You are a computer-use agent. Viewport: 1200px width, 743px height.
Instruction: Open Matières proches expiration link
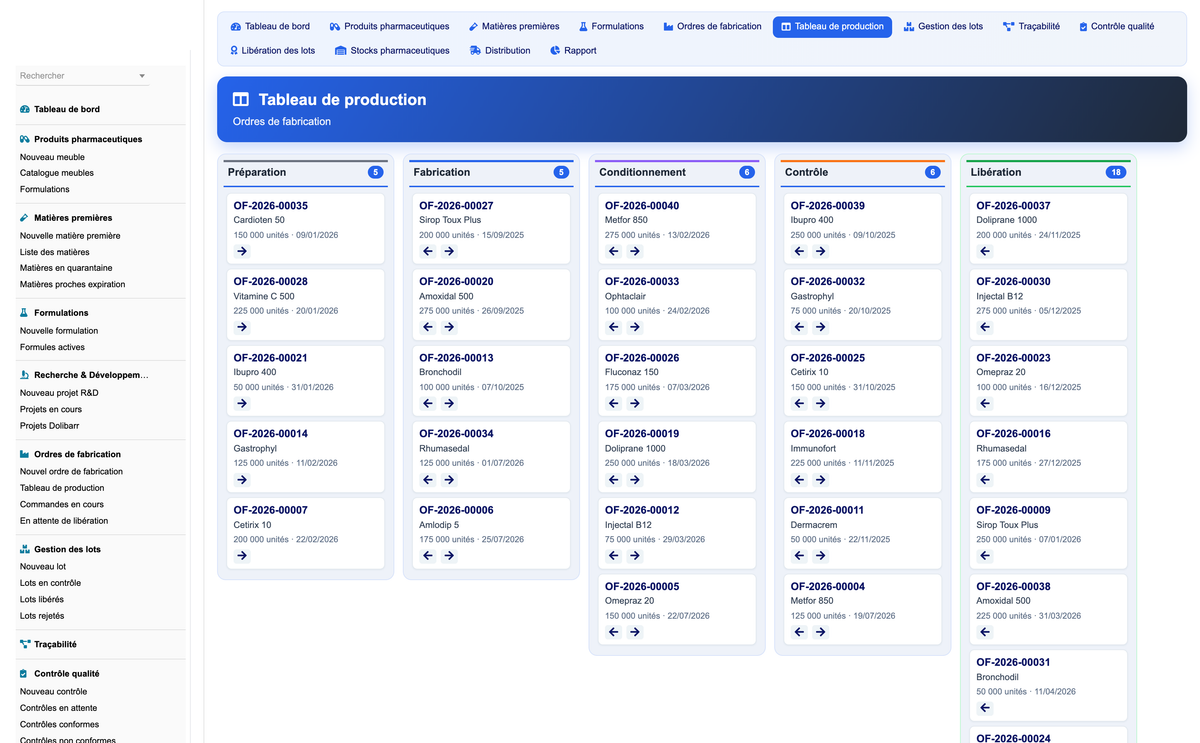tap(73, 285)
